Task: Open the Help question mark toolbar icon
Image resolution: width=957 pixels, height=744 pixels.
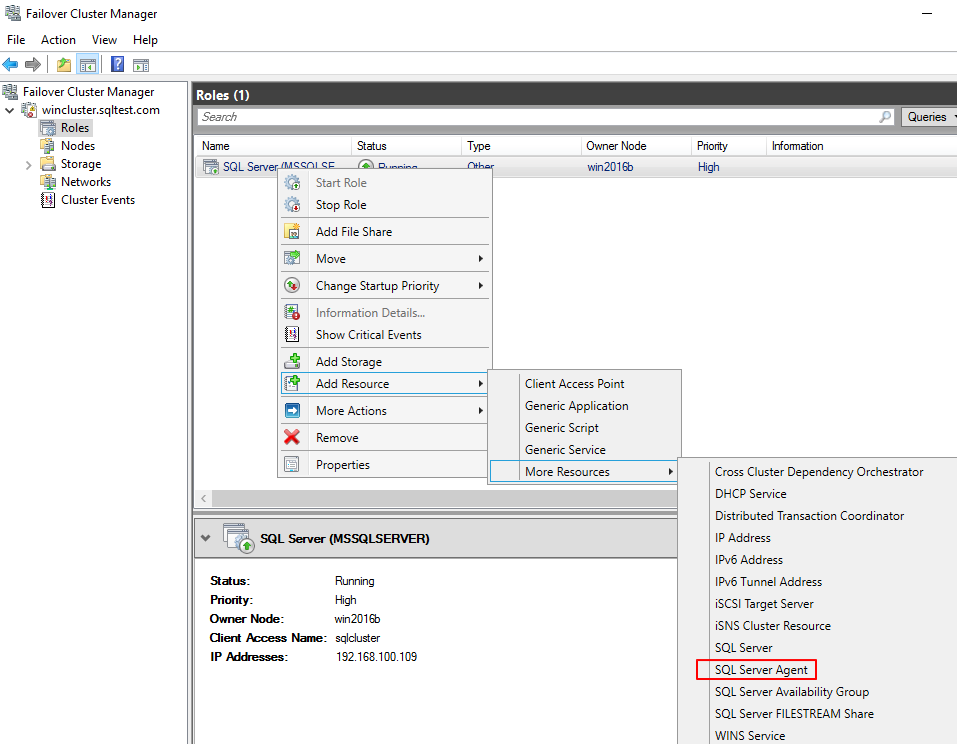Action: click(x=117, y=64)
